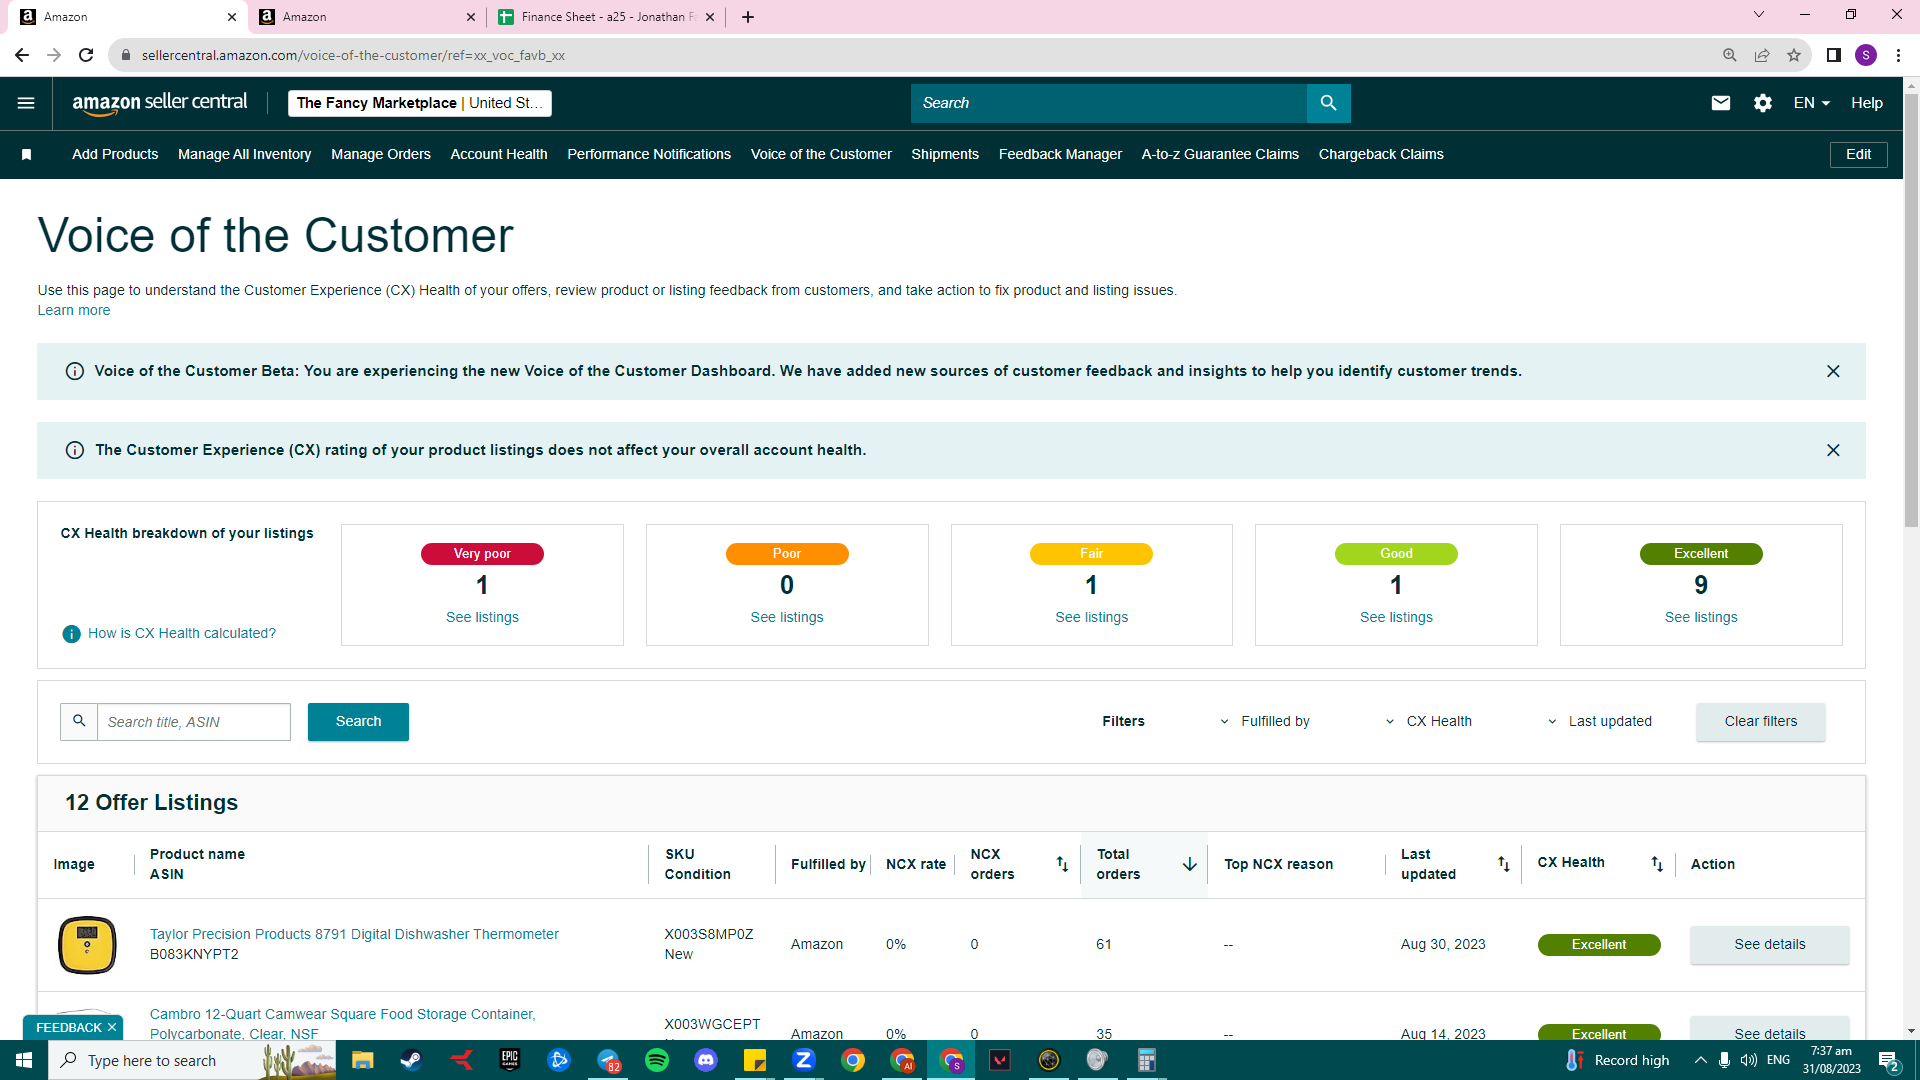Click the Taylor thermometer product thumbnail

87,945
